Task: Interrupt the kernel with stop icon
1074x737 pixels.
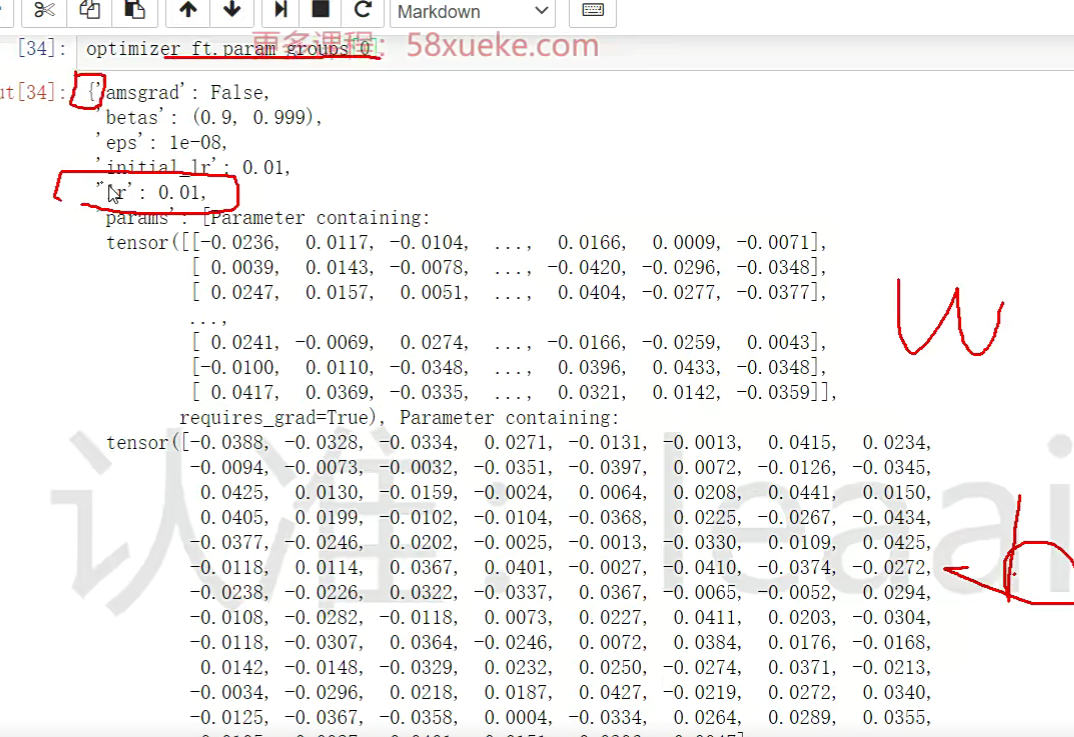Action: pos(321,11)
